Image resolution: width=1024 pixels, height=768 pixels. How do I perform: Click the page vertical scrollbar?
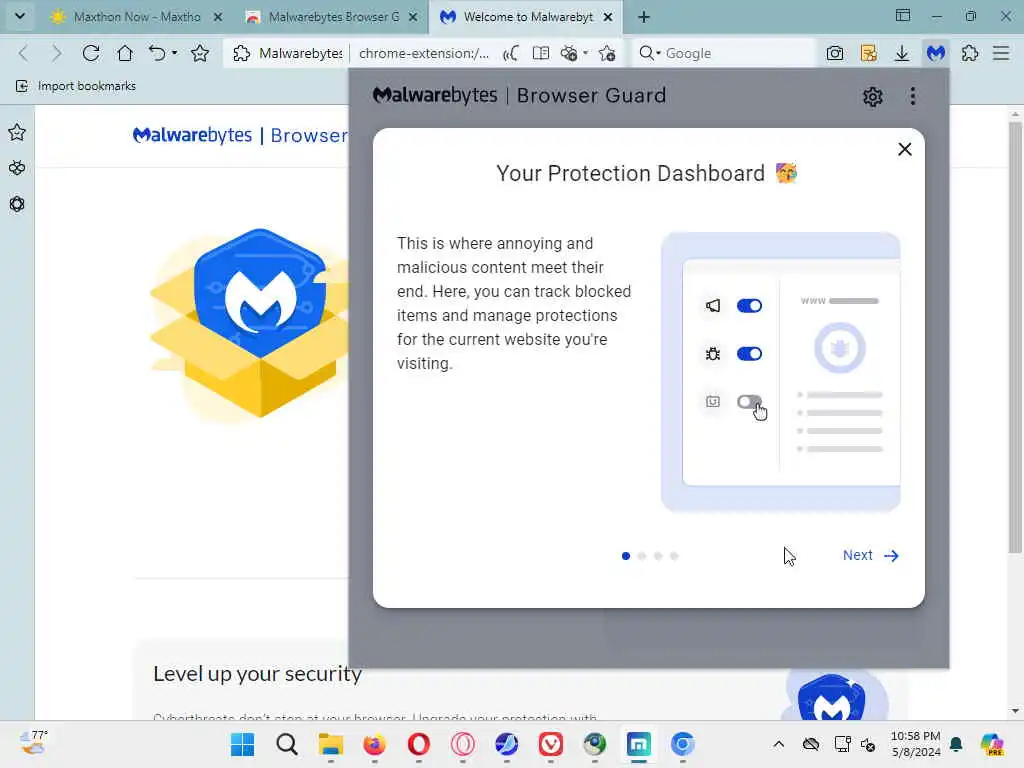coord(1015,337)
